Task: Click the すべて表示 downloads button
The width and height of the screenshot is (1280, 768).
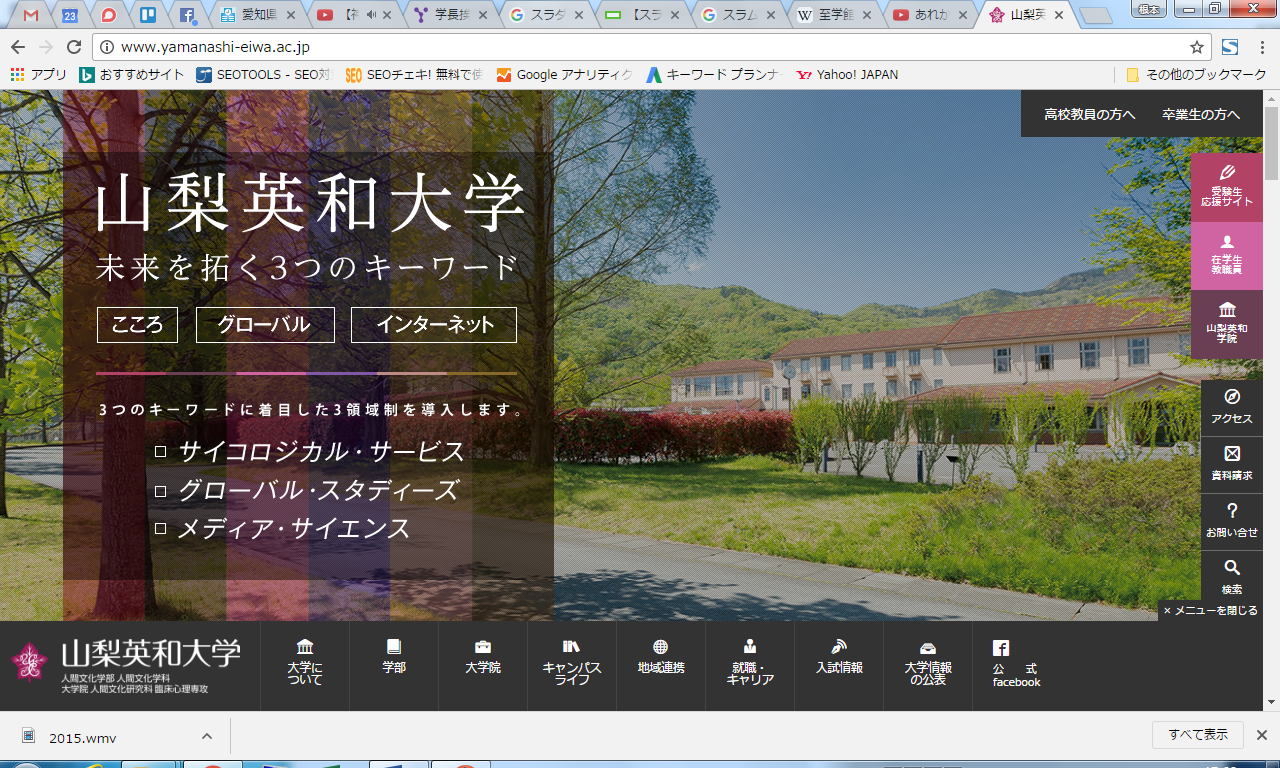Action: [x=1198, y=735]
